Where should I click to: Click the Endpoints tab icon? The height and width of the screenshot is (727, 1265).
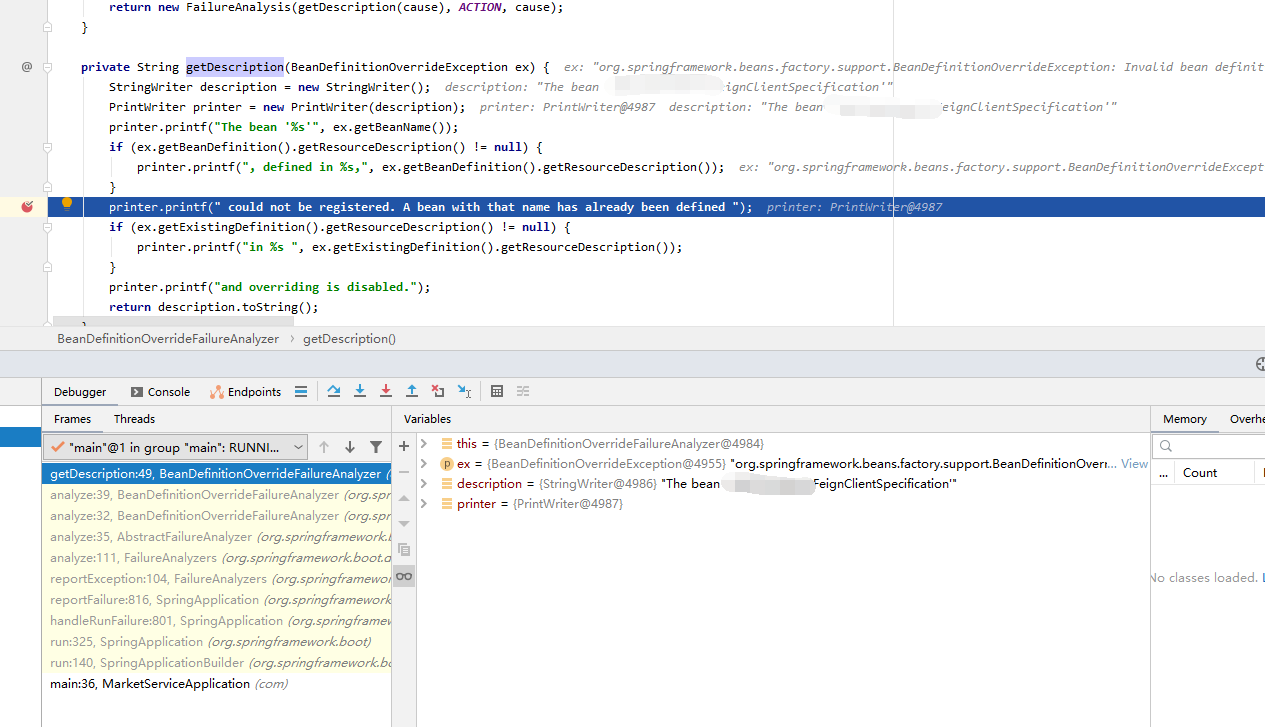[216, 392]
